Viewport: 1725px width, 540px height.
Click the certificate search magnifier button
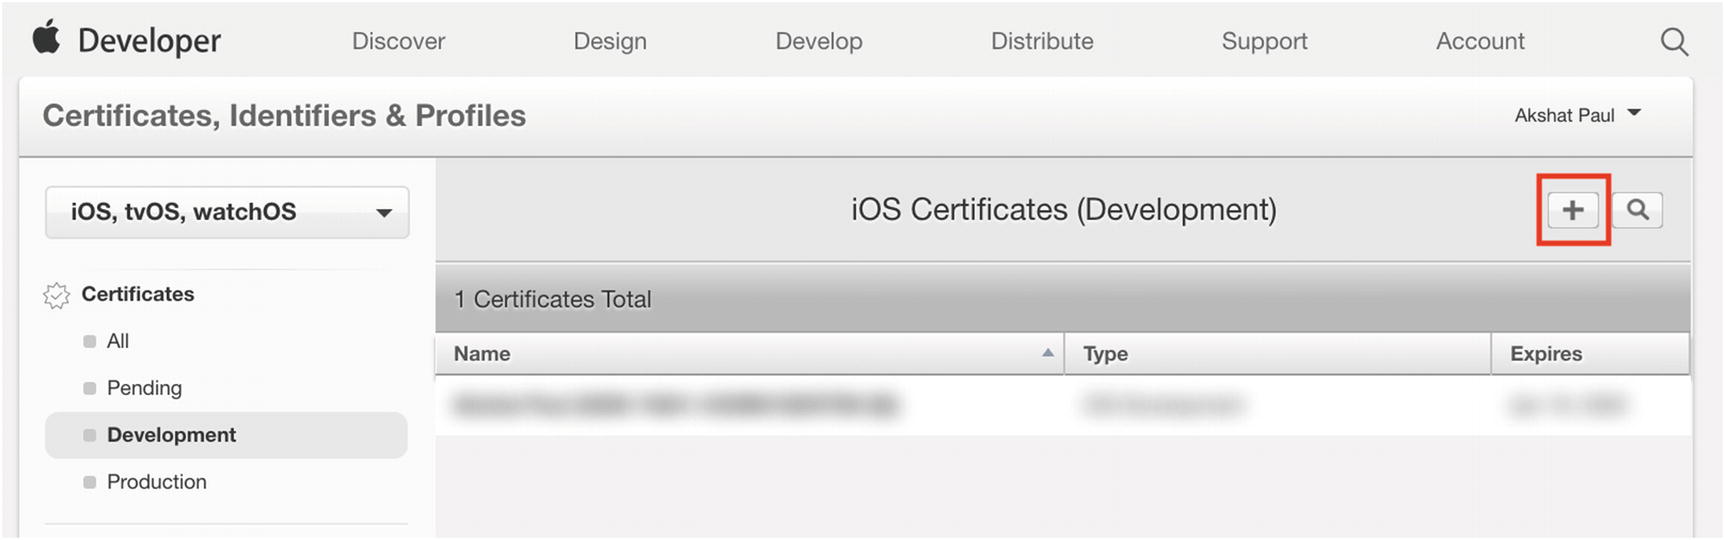click(x=1637, y=210)
